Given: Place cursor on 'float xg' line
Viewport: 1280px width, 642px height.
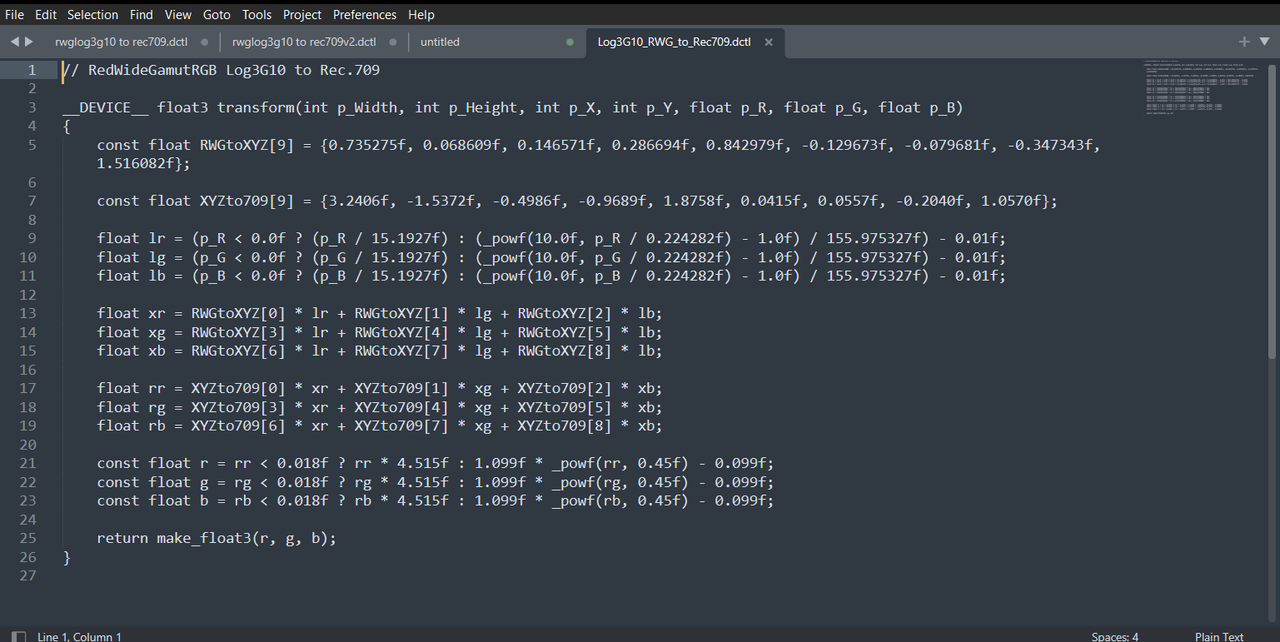Looking at the screenshot, I should pyautogui.click(x=380, y=332).
